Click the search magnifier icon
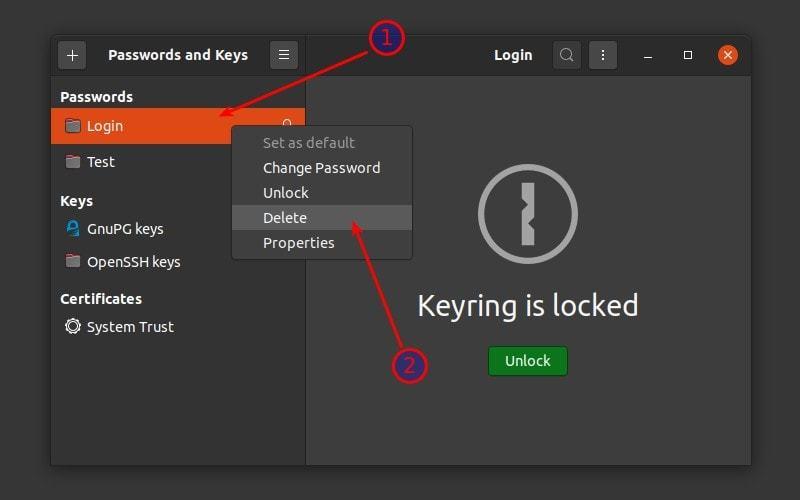Image resolution: width=800 pixels, height=500 pixels. [x=567, y=55]
